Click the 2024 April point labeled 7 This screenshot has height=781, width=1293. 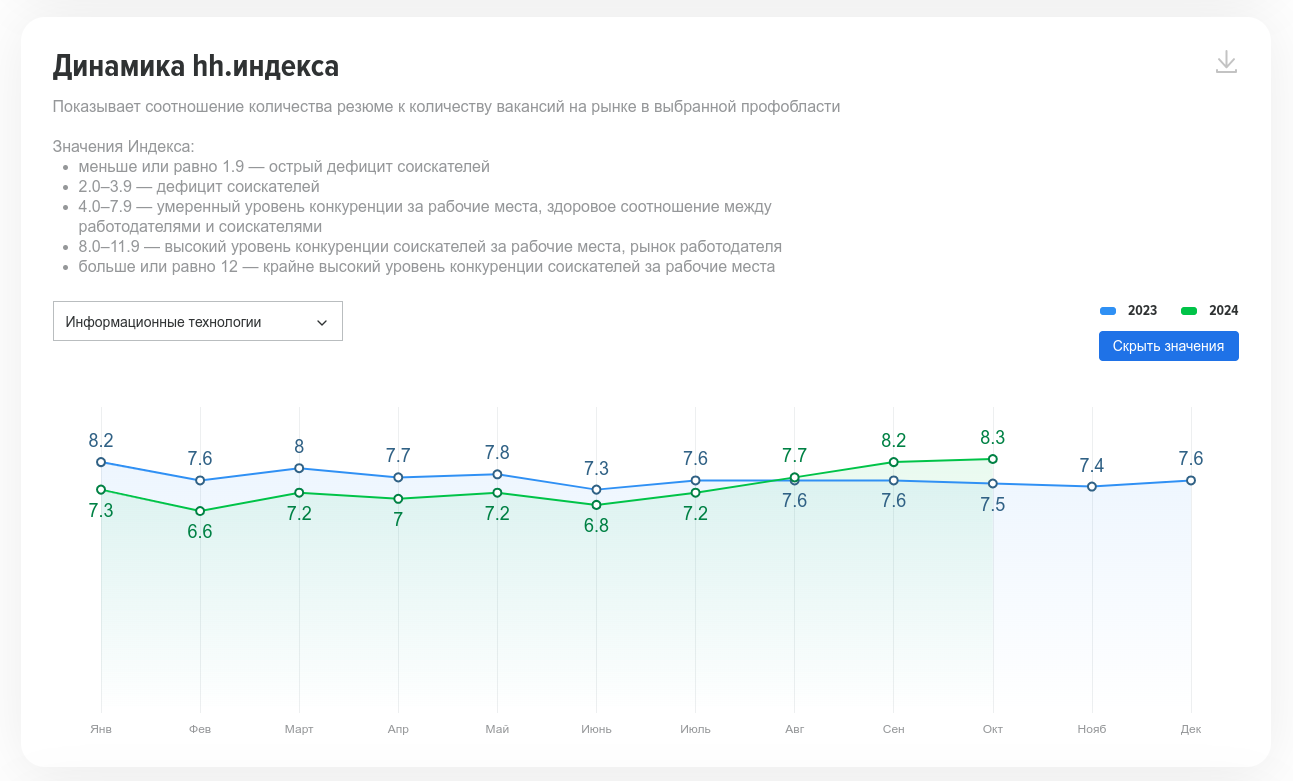[398, 498]
